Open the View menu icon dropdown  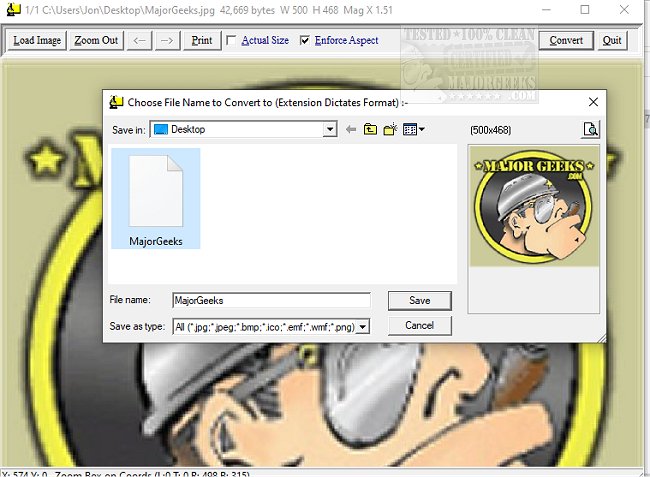pos(414,130)
